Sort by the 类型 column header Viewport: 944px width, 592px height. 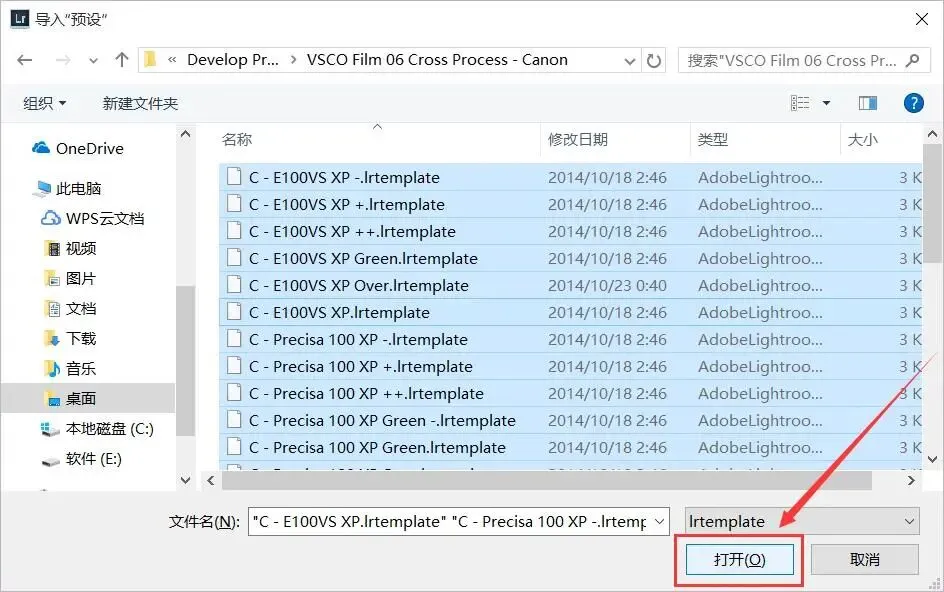click(x=713, y=140)
